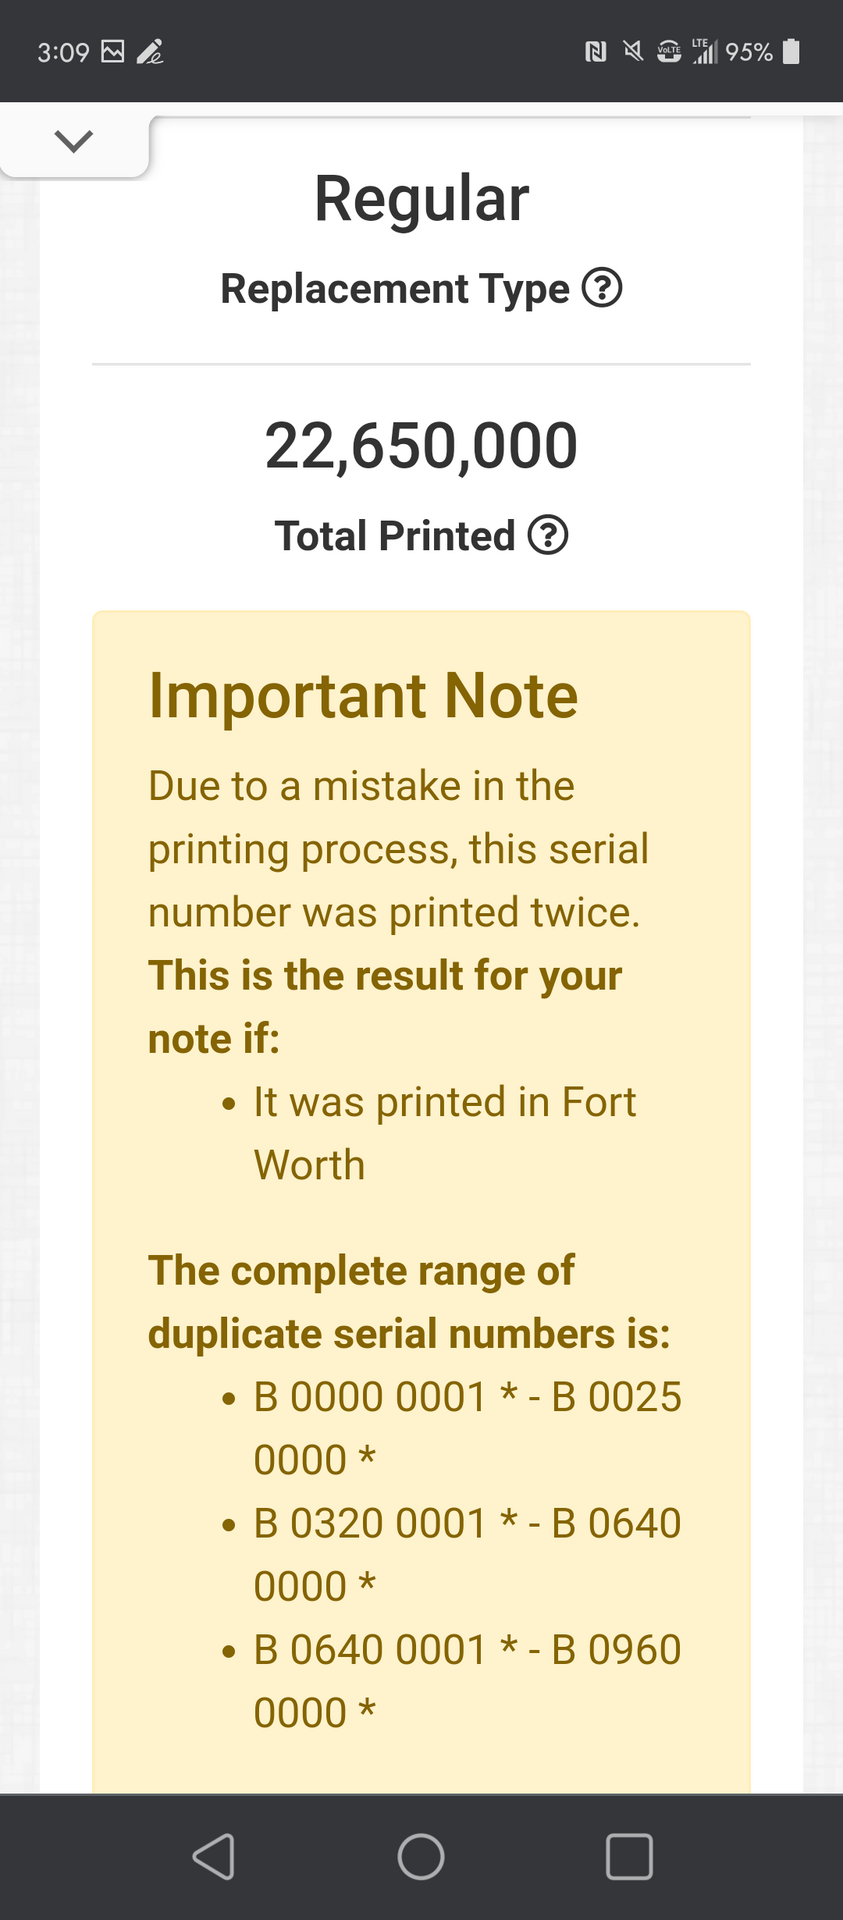Viewport: 843px width, 1920px height.
Task: Tap the LTE signal strength icon
Action: tap(705, 51)
